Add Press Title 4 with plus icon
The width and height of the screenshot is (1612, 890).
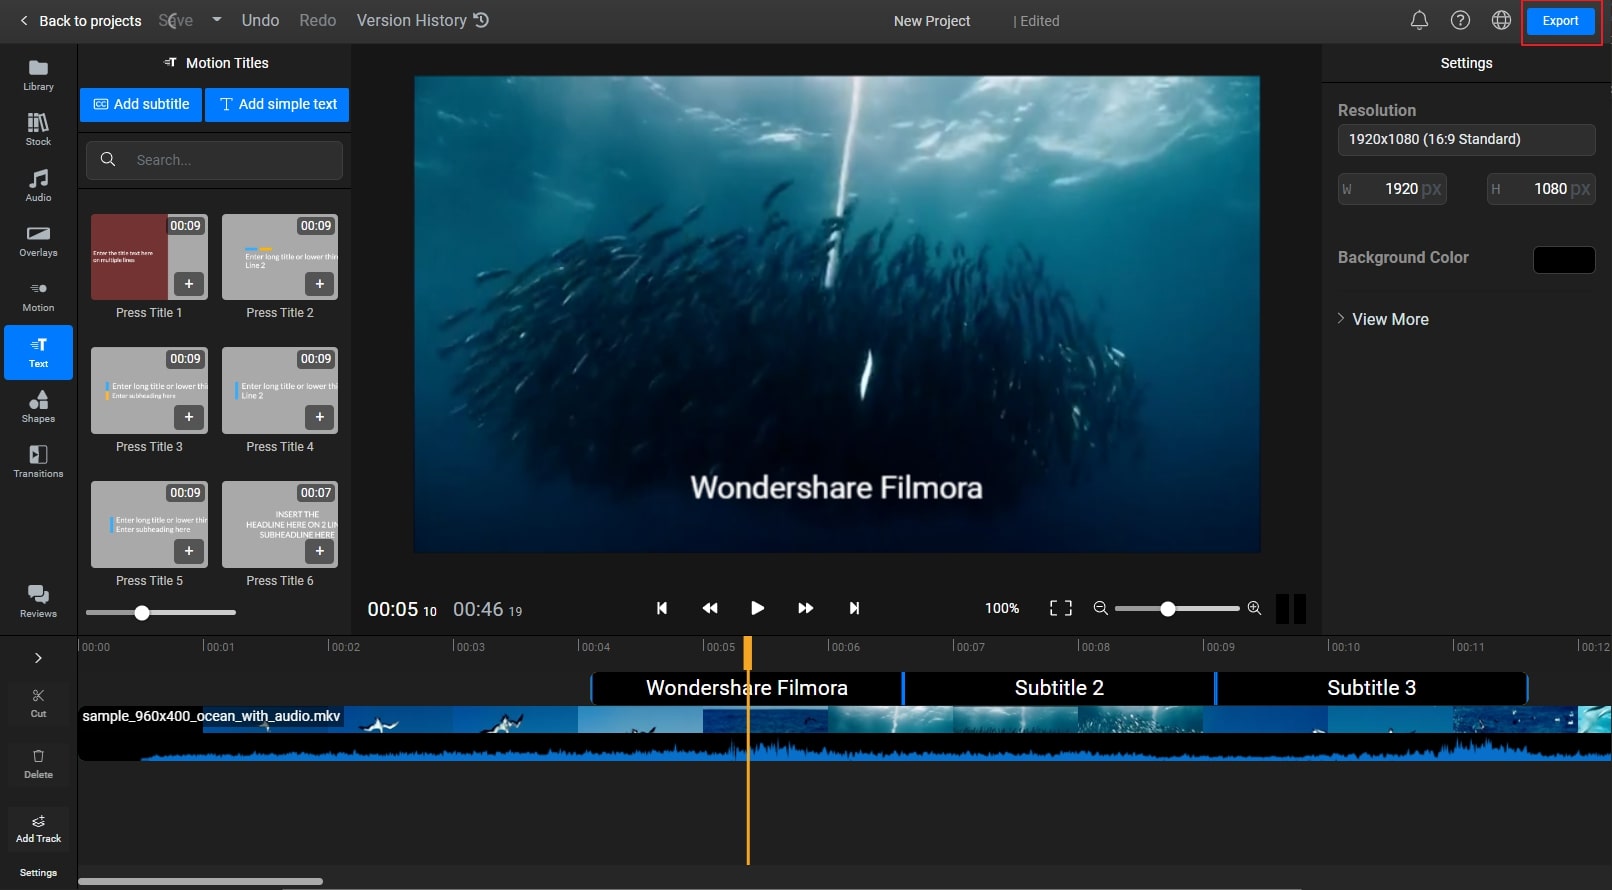tap(320, 417)
